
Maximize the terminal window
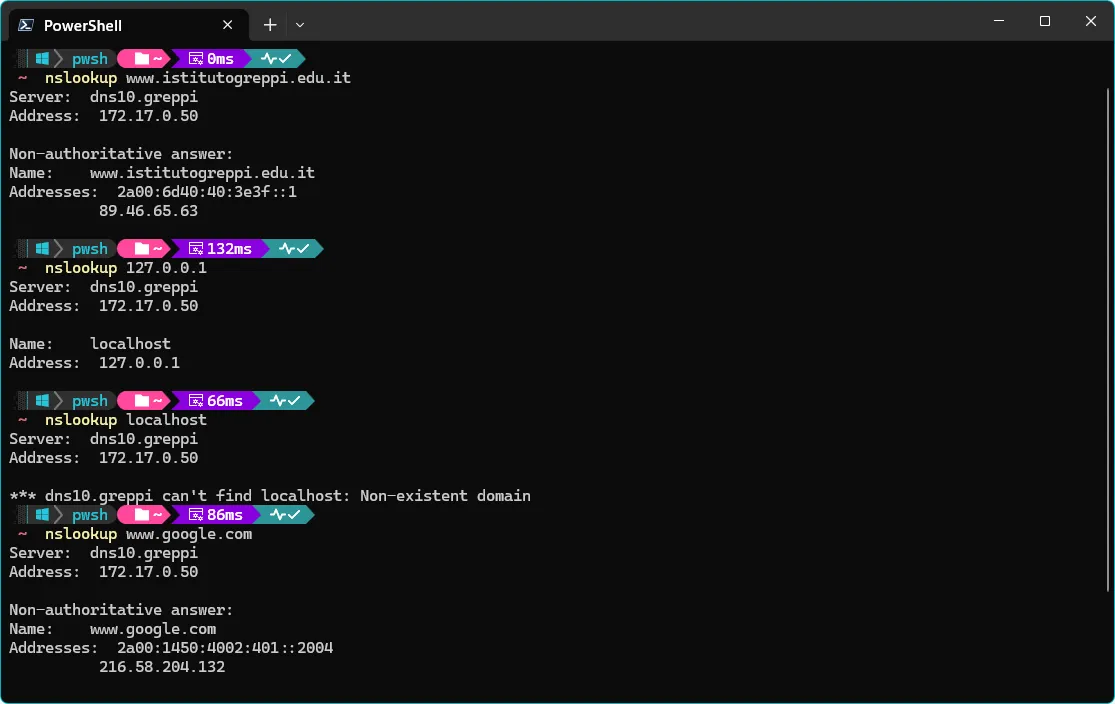coord(1045,21)
